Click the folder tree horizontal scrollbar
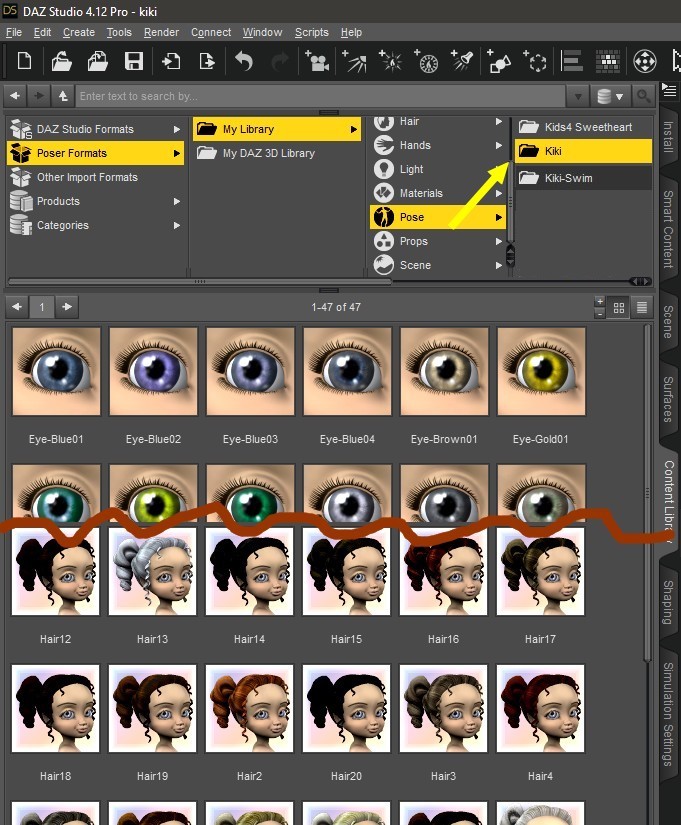681x825 pixels. click(x=200, y=281)
